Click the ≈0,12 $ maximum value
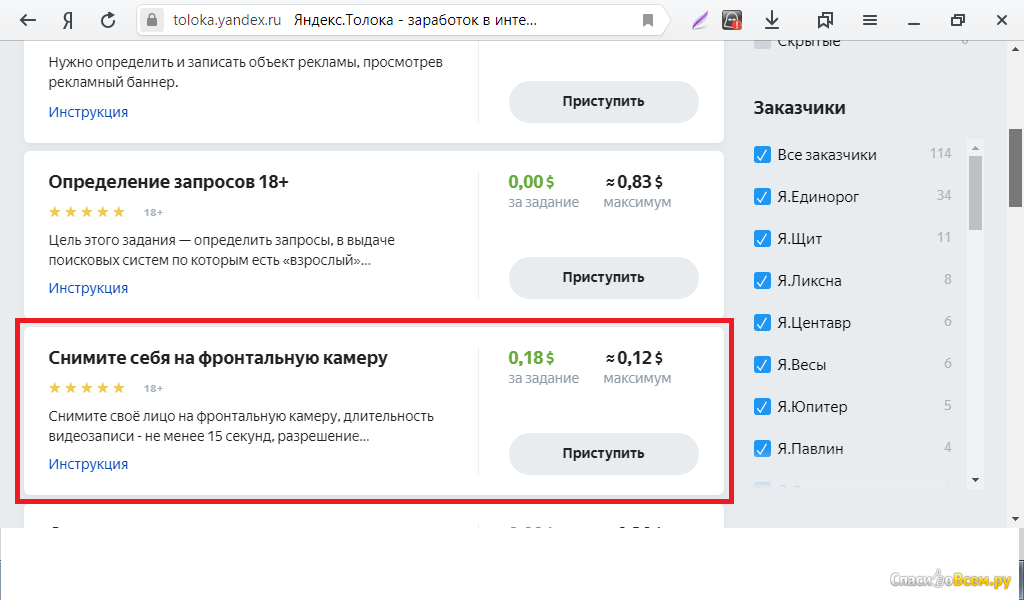1024x600 pixels. pyautogui.click(x=634, y=358)
